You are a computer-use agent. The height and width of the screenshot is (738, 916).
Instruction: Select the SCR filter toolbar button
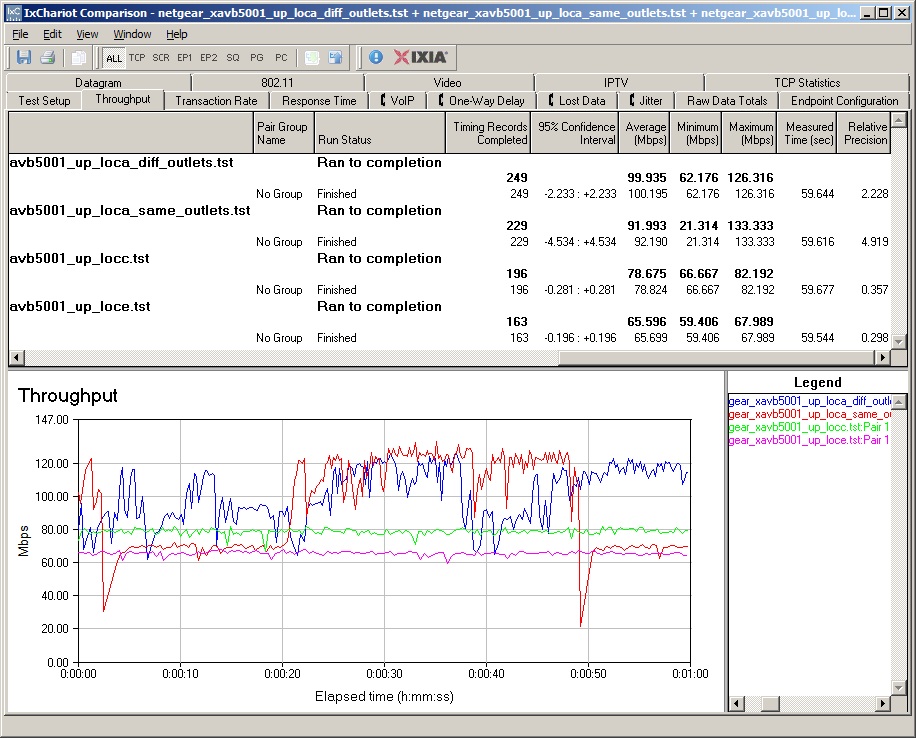161,58
